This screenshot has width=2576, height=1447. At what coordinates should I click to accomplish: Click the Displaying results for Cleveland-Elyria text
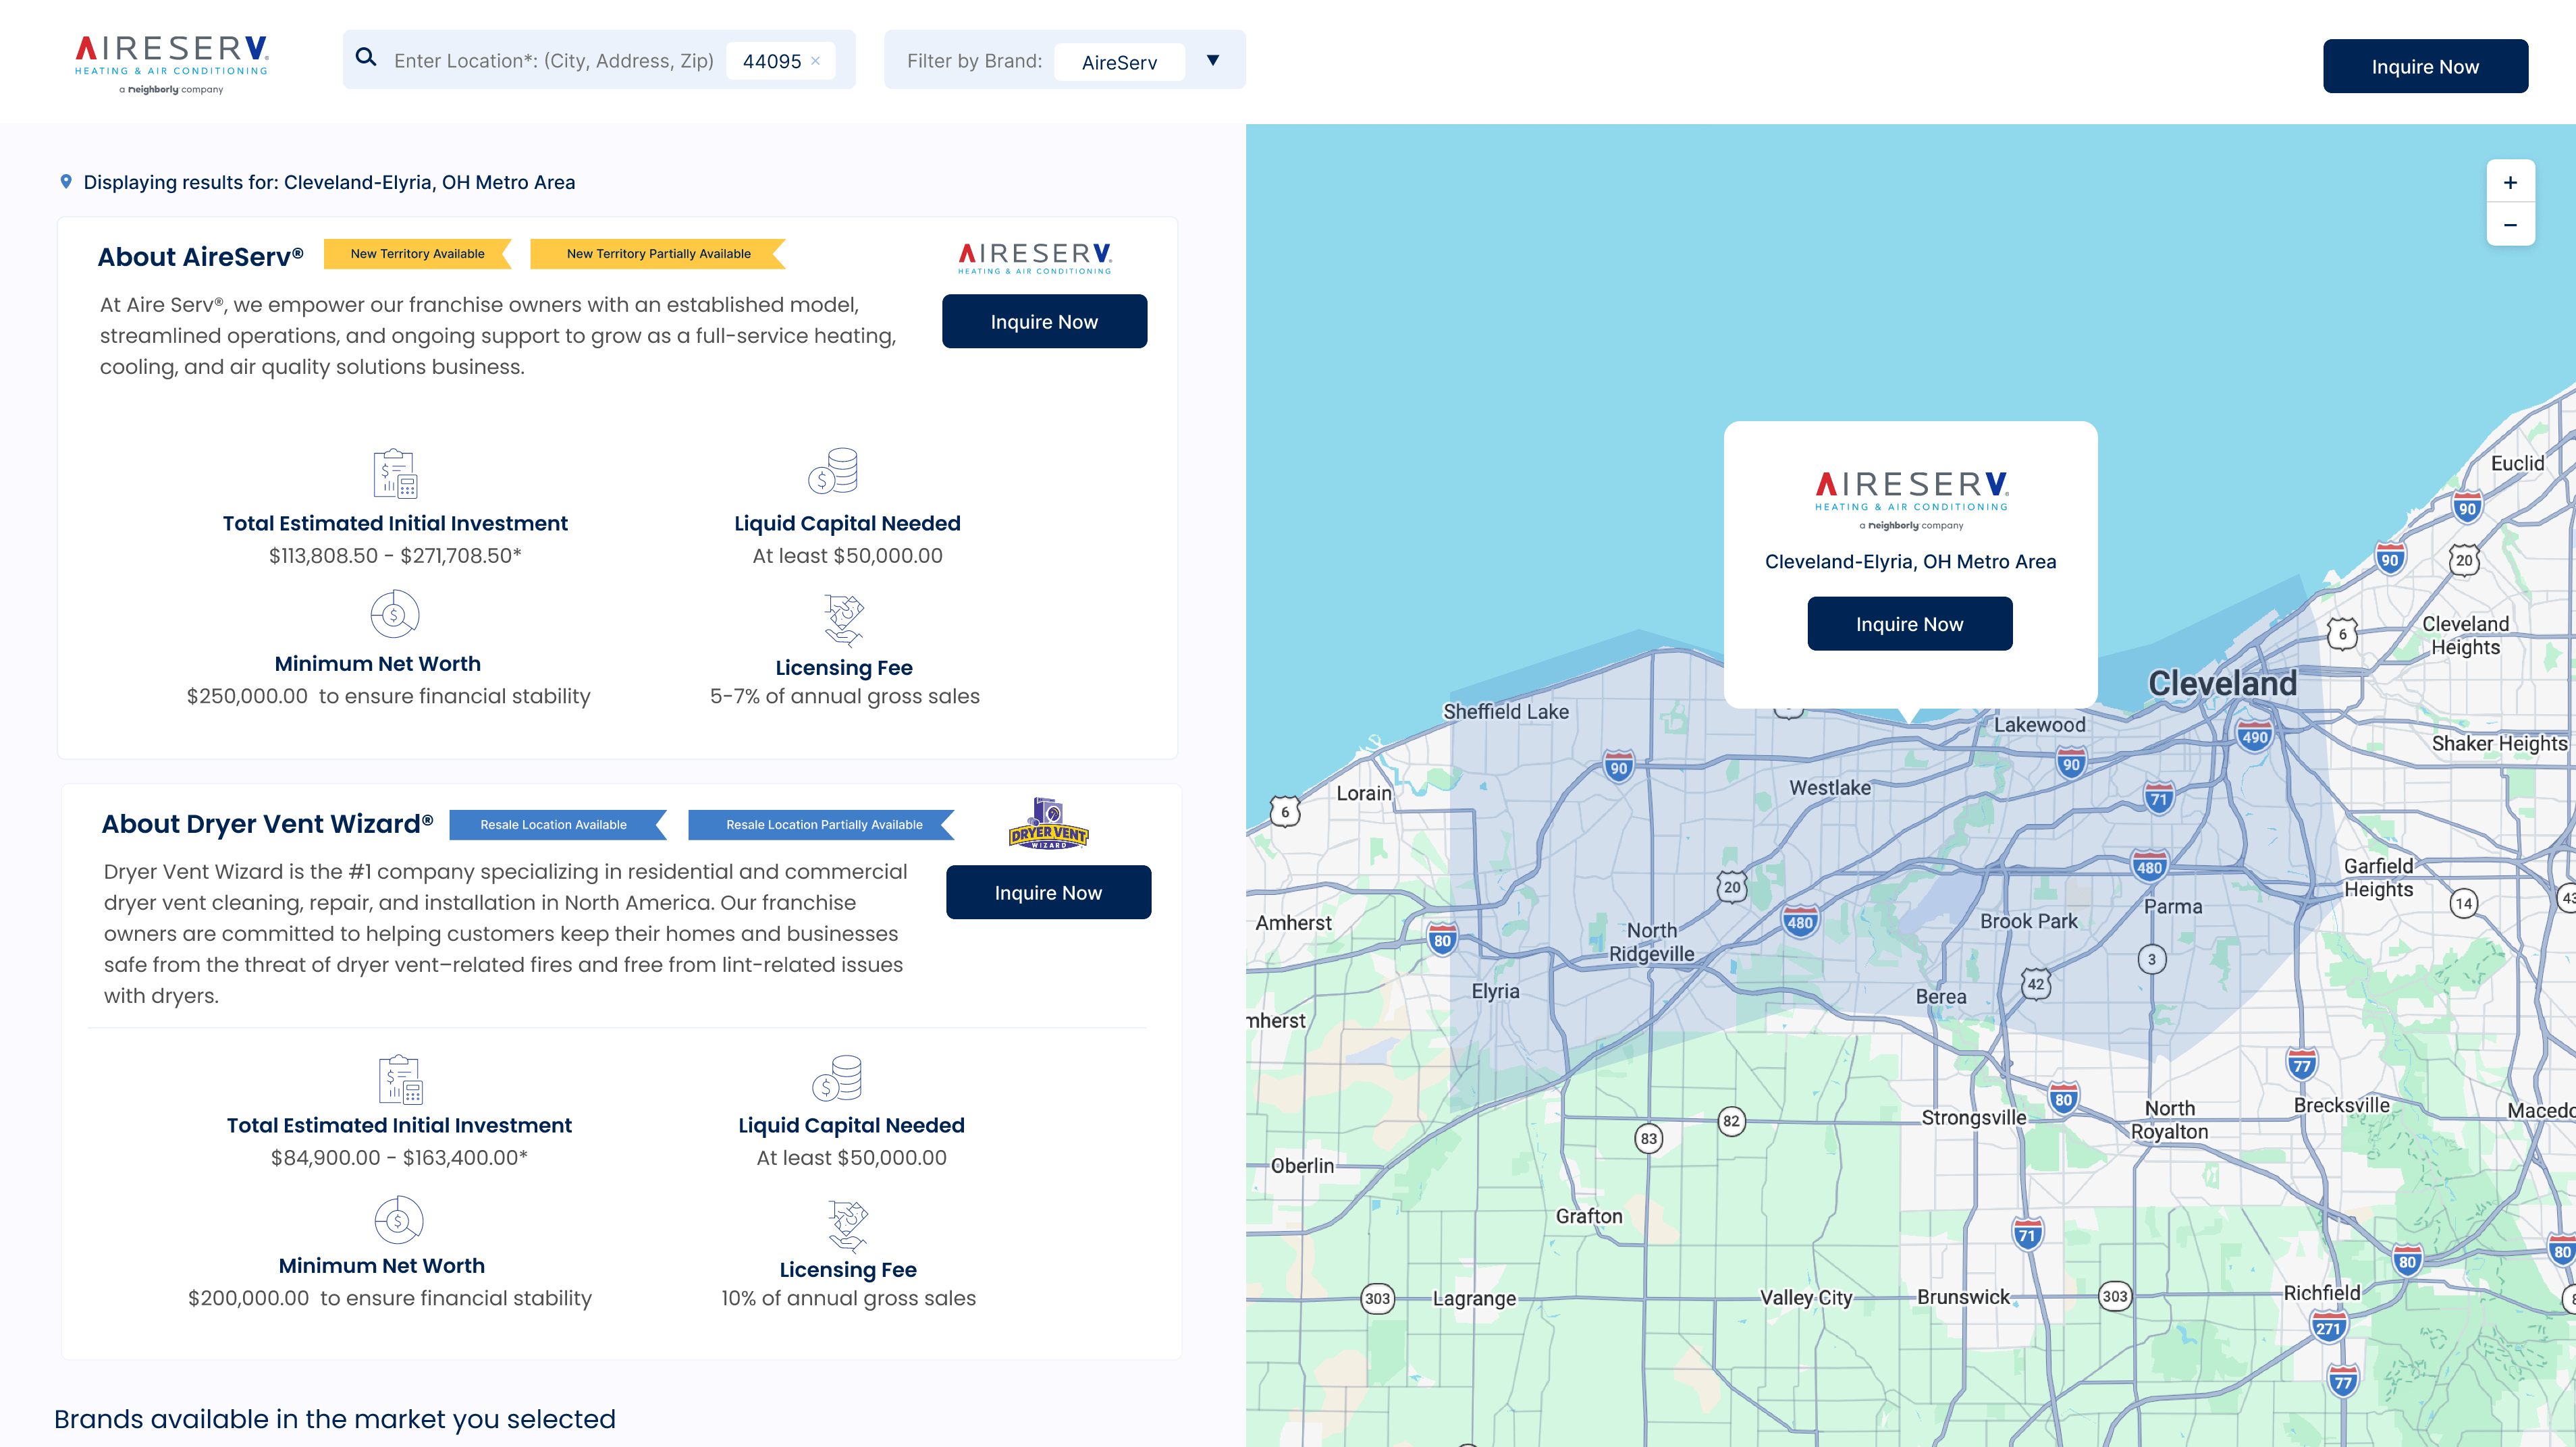pos(329,182)
